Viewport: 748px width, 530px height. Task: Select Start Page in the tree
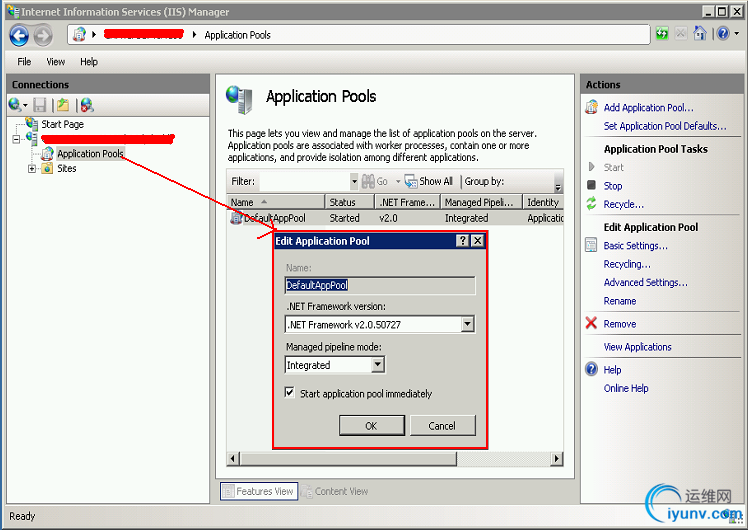pos(62,124)
